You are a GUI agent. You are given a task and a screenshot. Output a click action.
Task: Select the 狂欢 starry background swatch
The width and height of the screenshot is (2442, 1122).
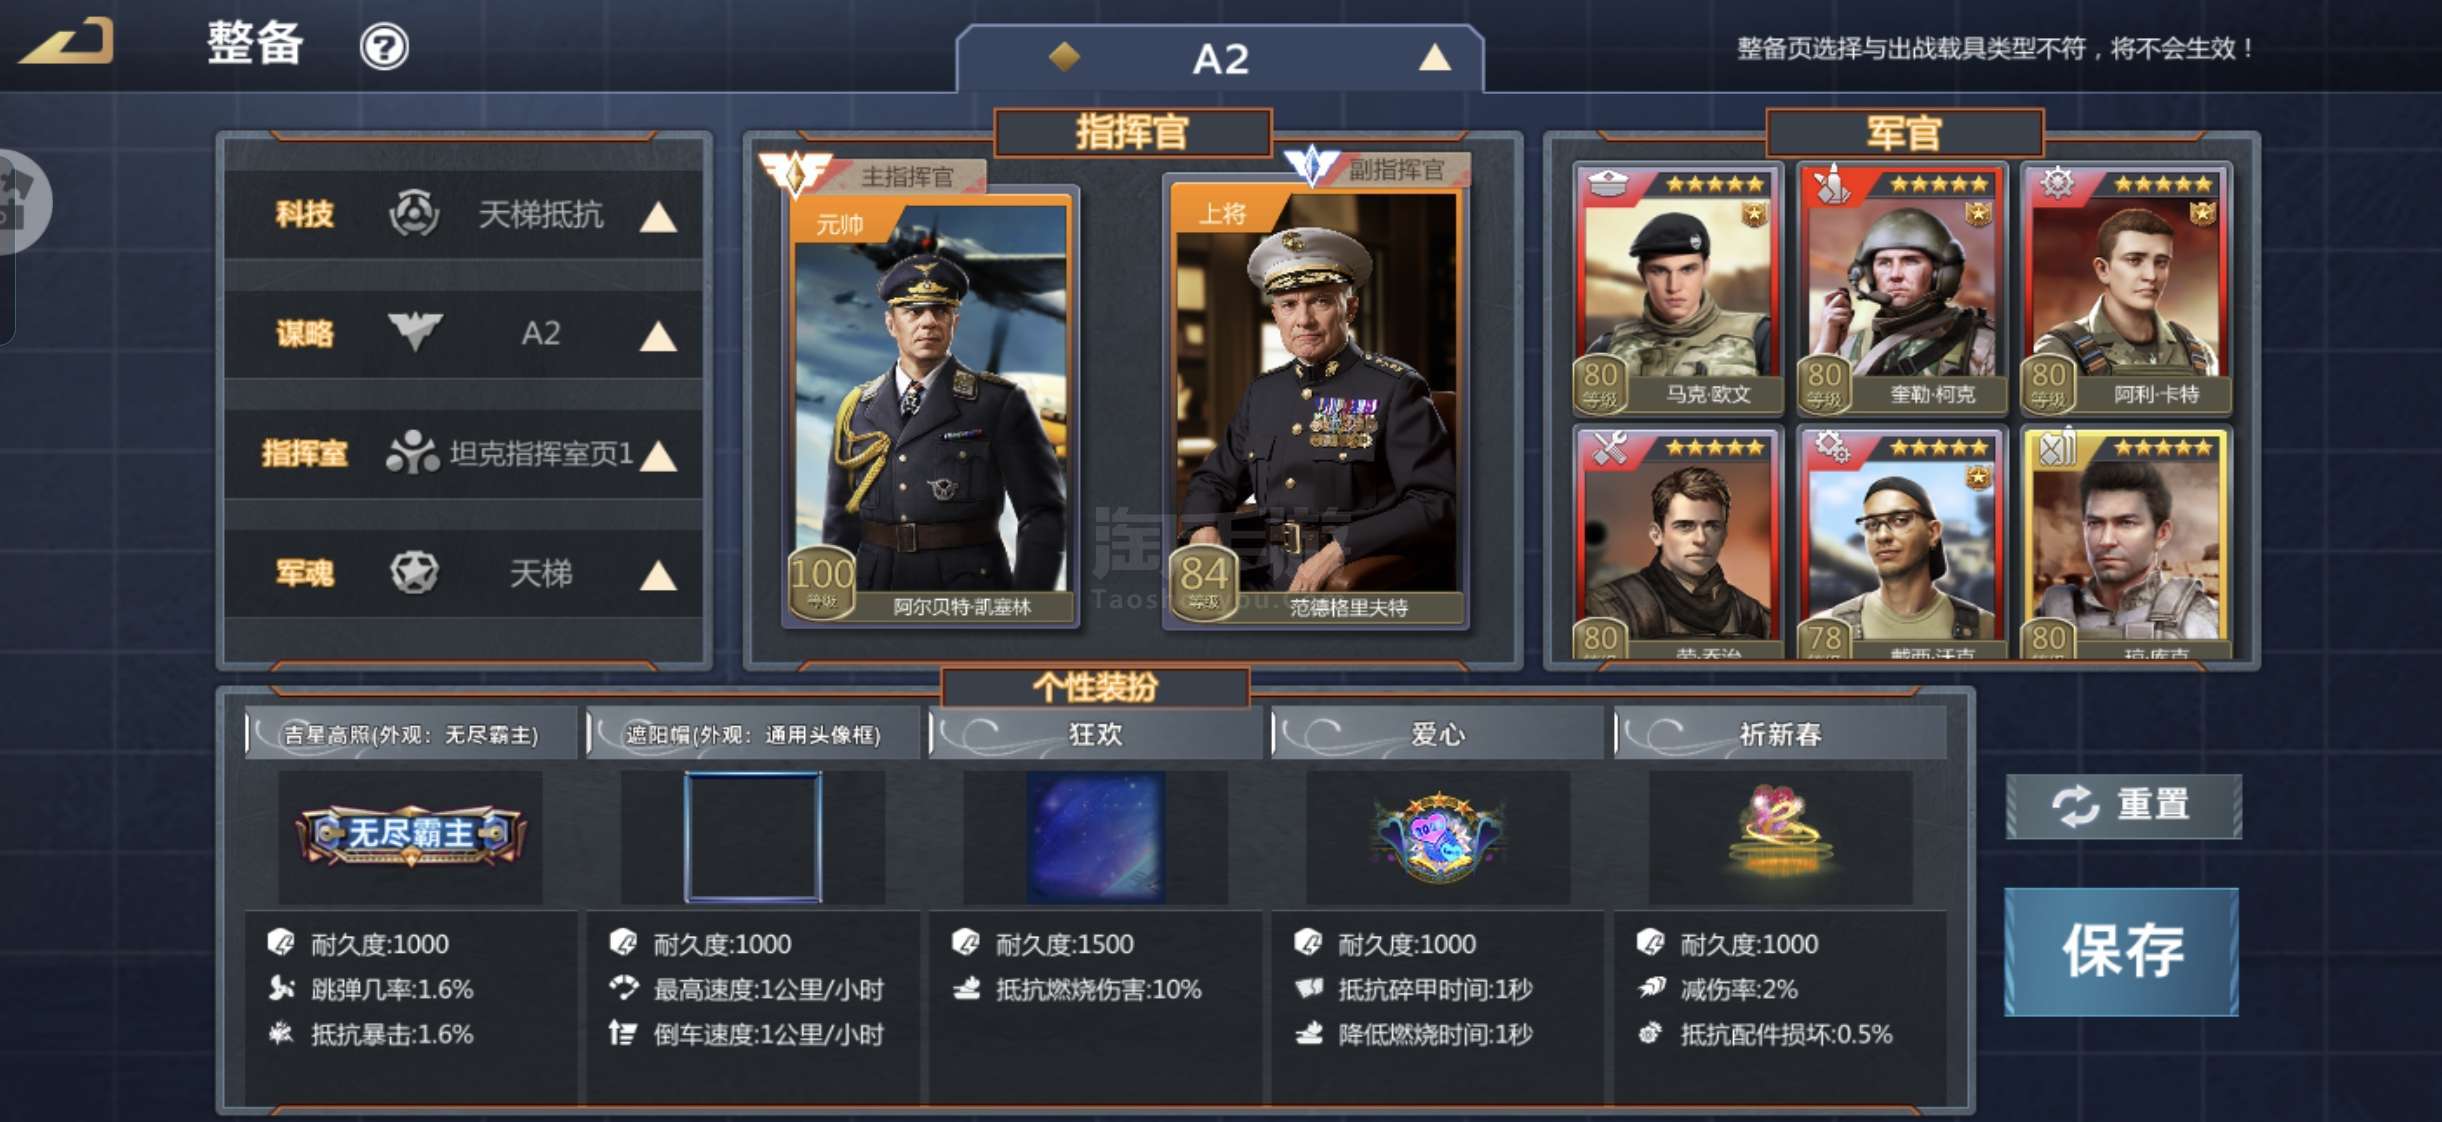pos(1096,837)
